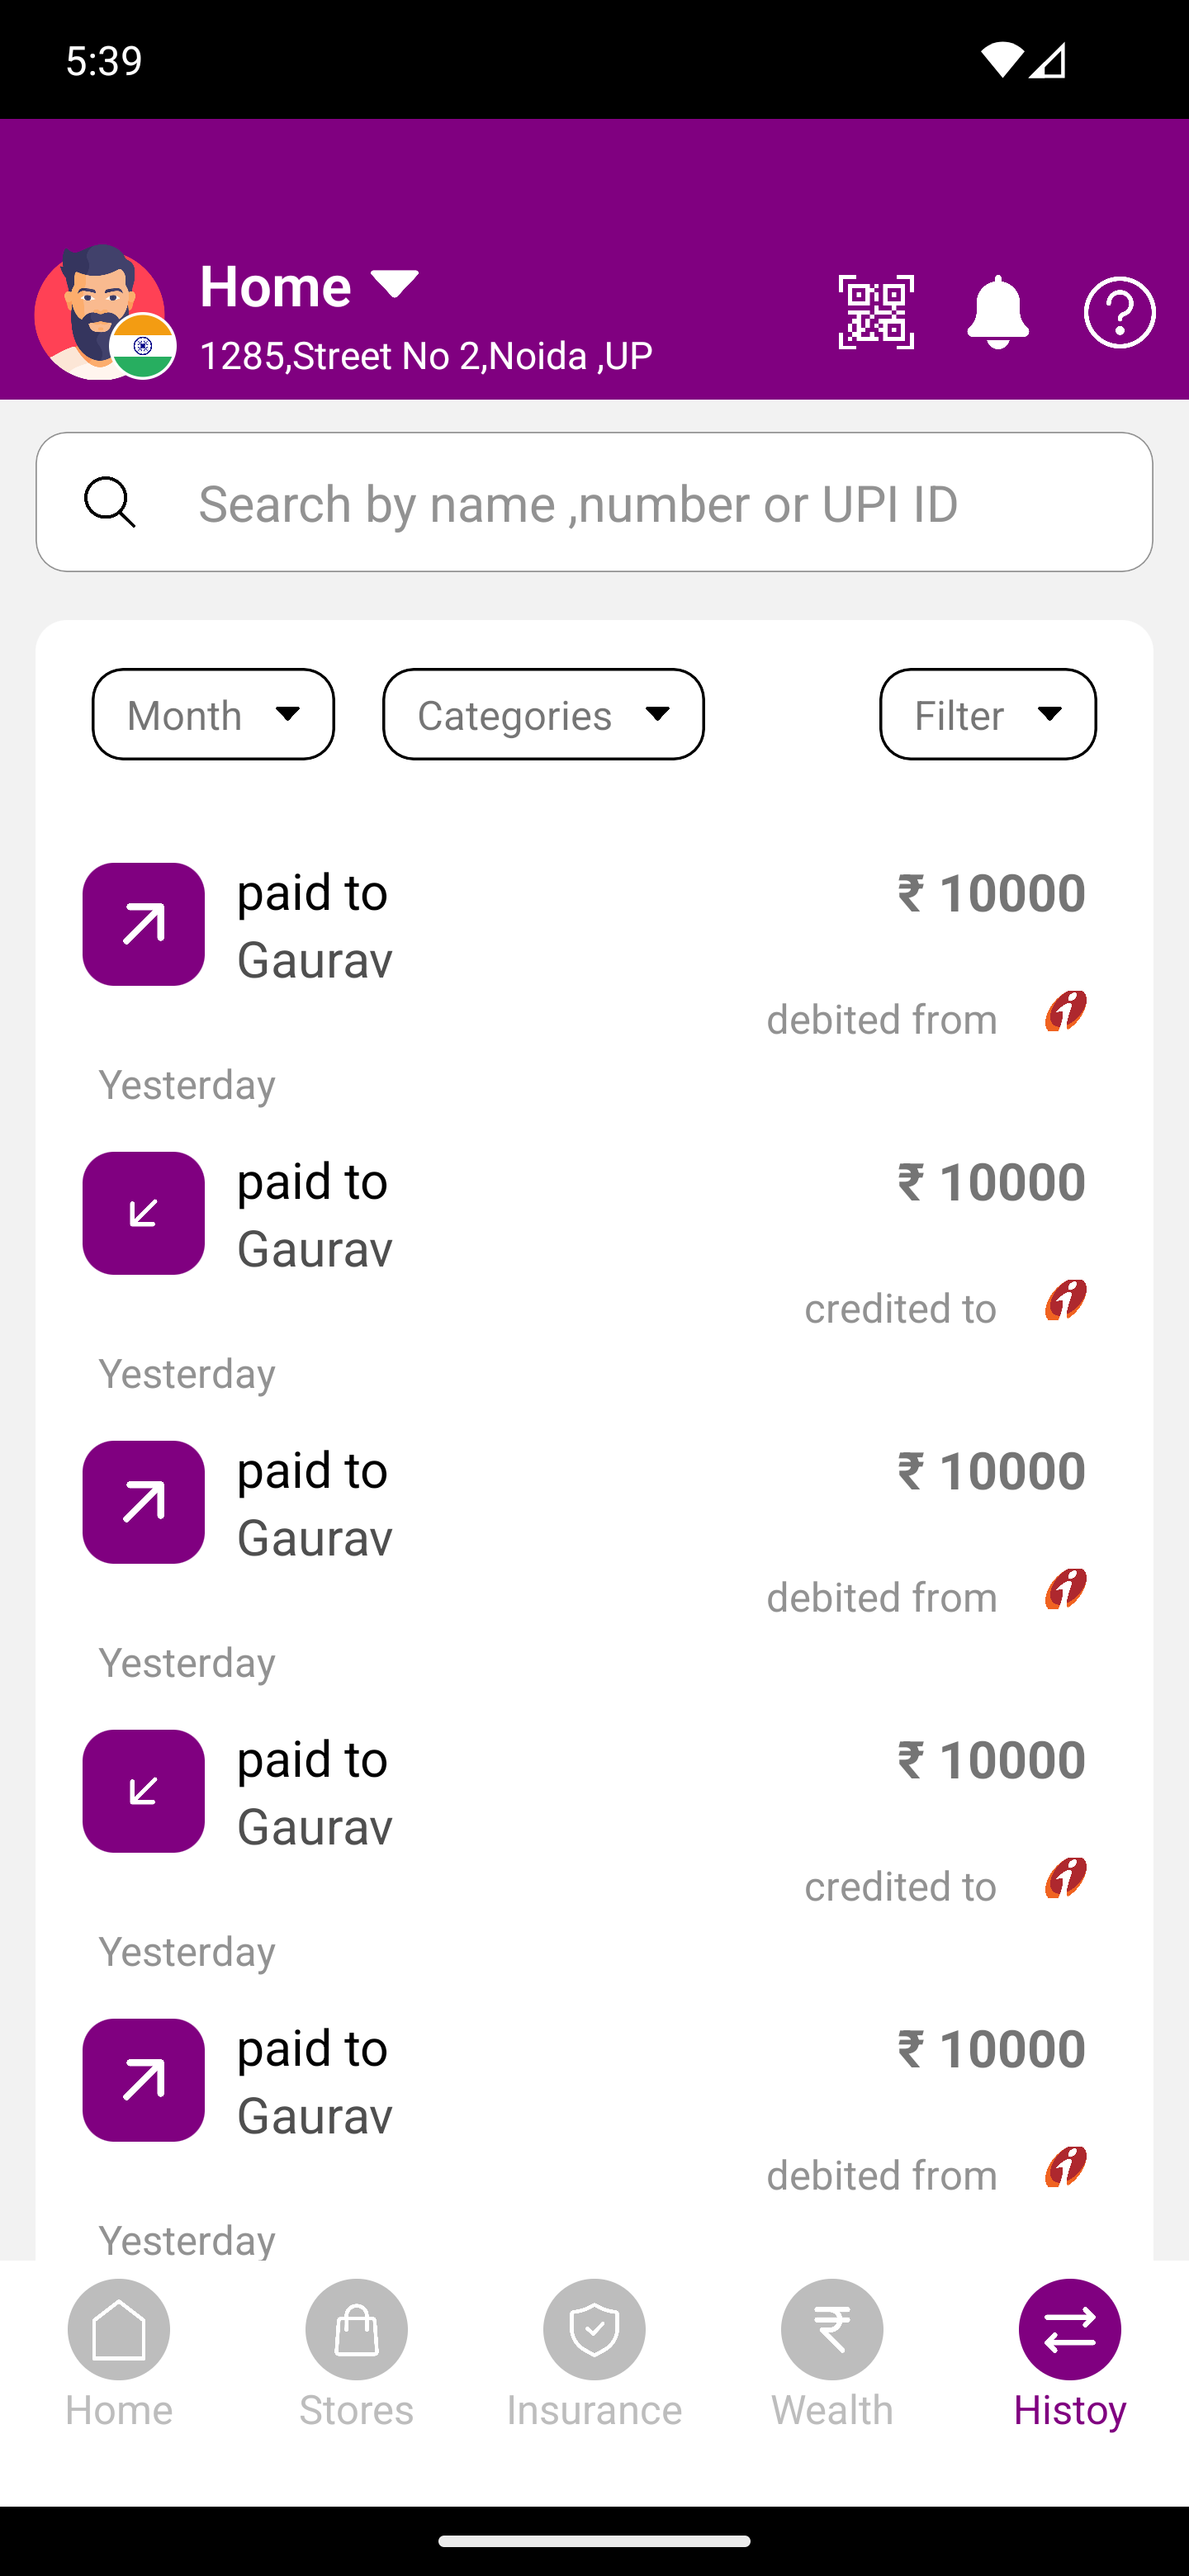
Task: Tap bank logo beside first 'credited to'
Action: click(1065, 1301)
